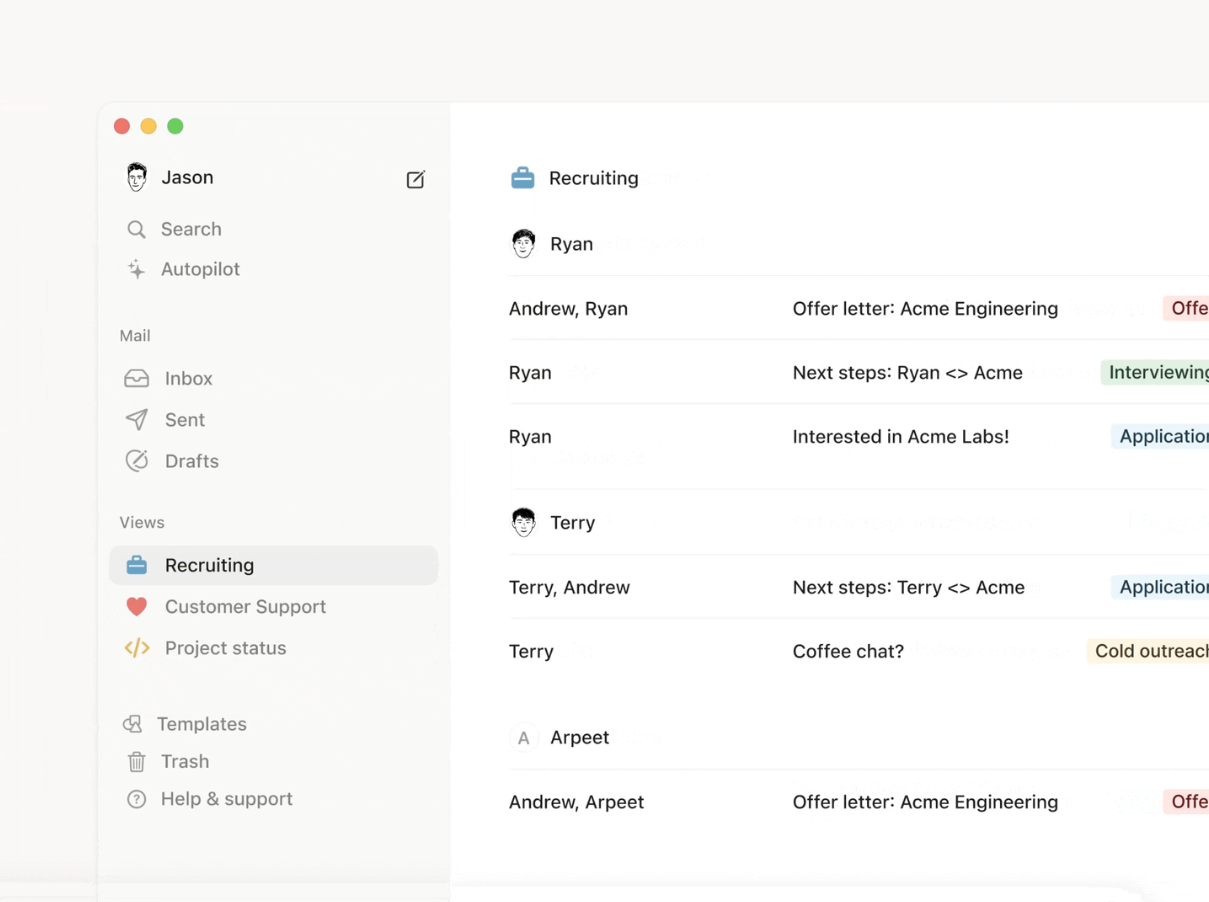Screen dimensions: 1209x902
Task: Click the Recruiting page title
Action: tap(593, 178)
